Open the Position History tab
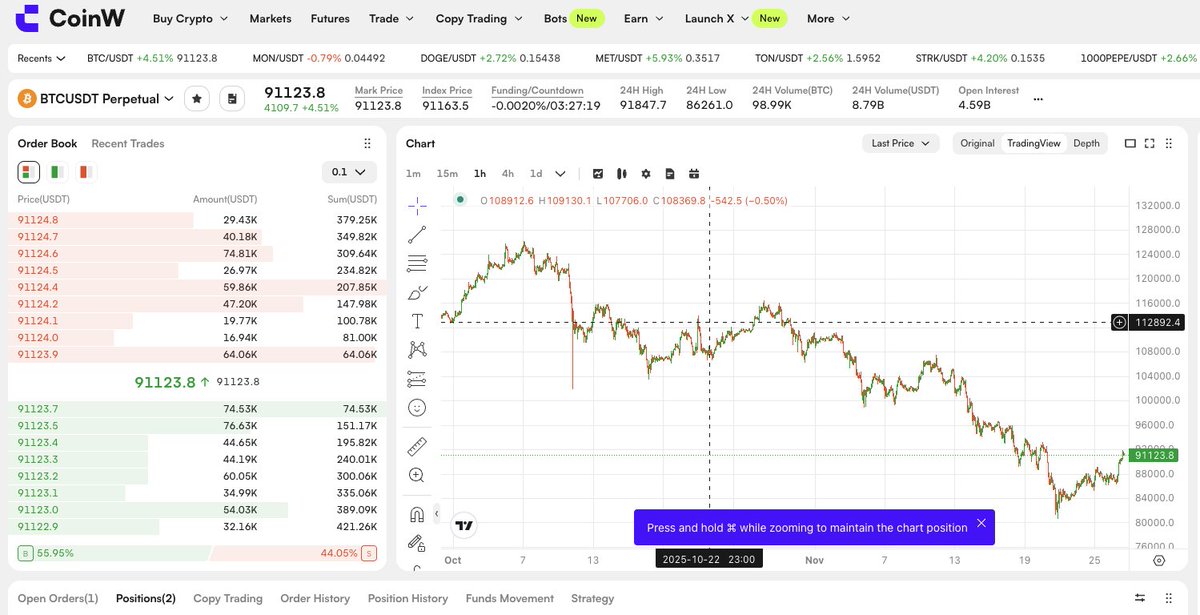The image size is (1200, 615). click(x=408, y=598)
